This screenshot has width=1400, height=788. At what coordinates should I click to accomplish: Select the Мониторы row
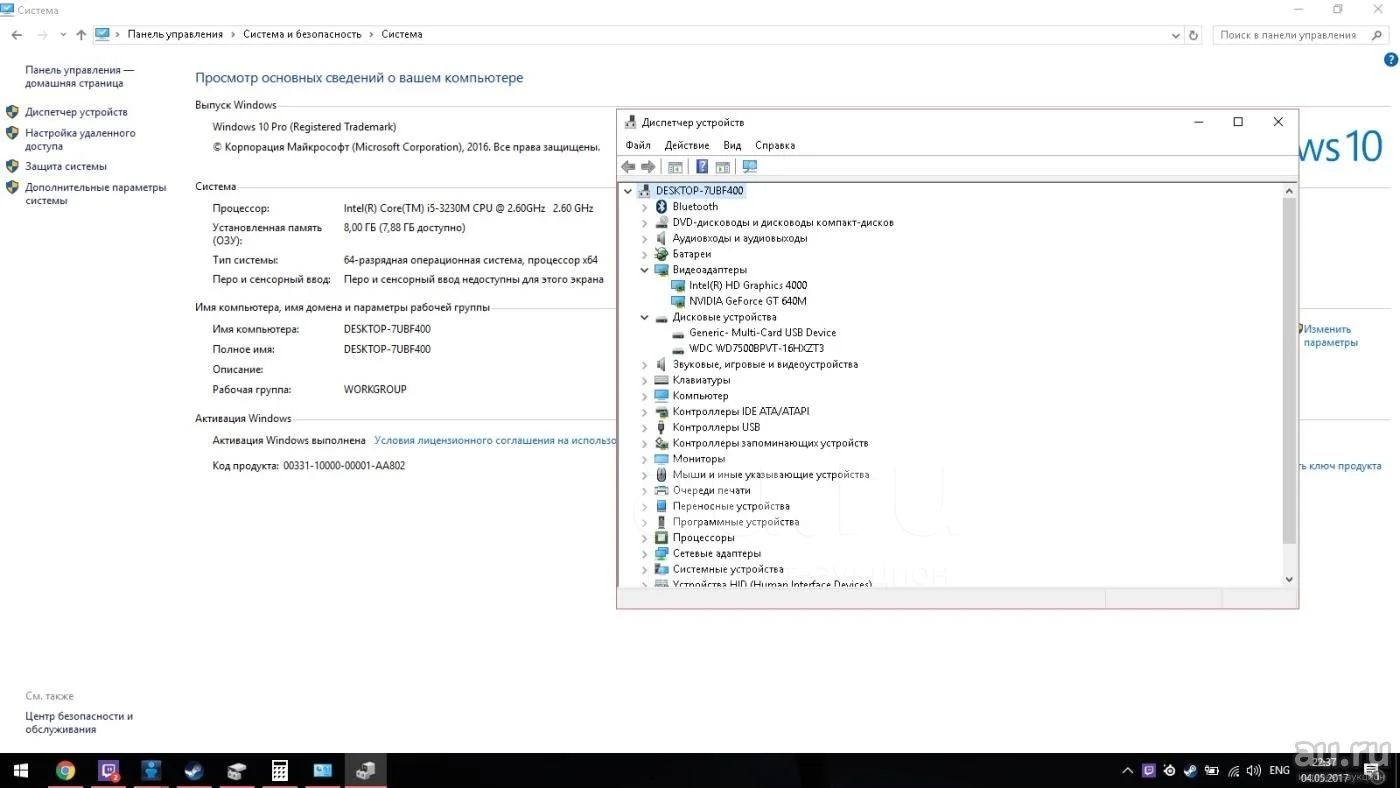pyautogui.click(x=699, y=459)
